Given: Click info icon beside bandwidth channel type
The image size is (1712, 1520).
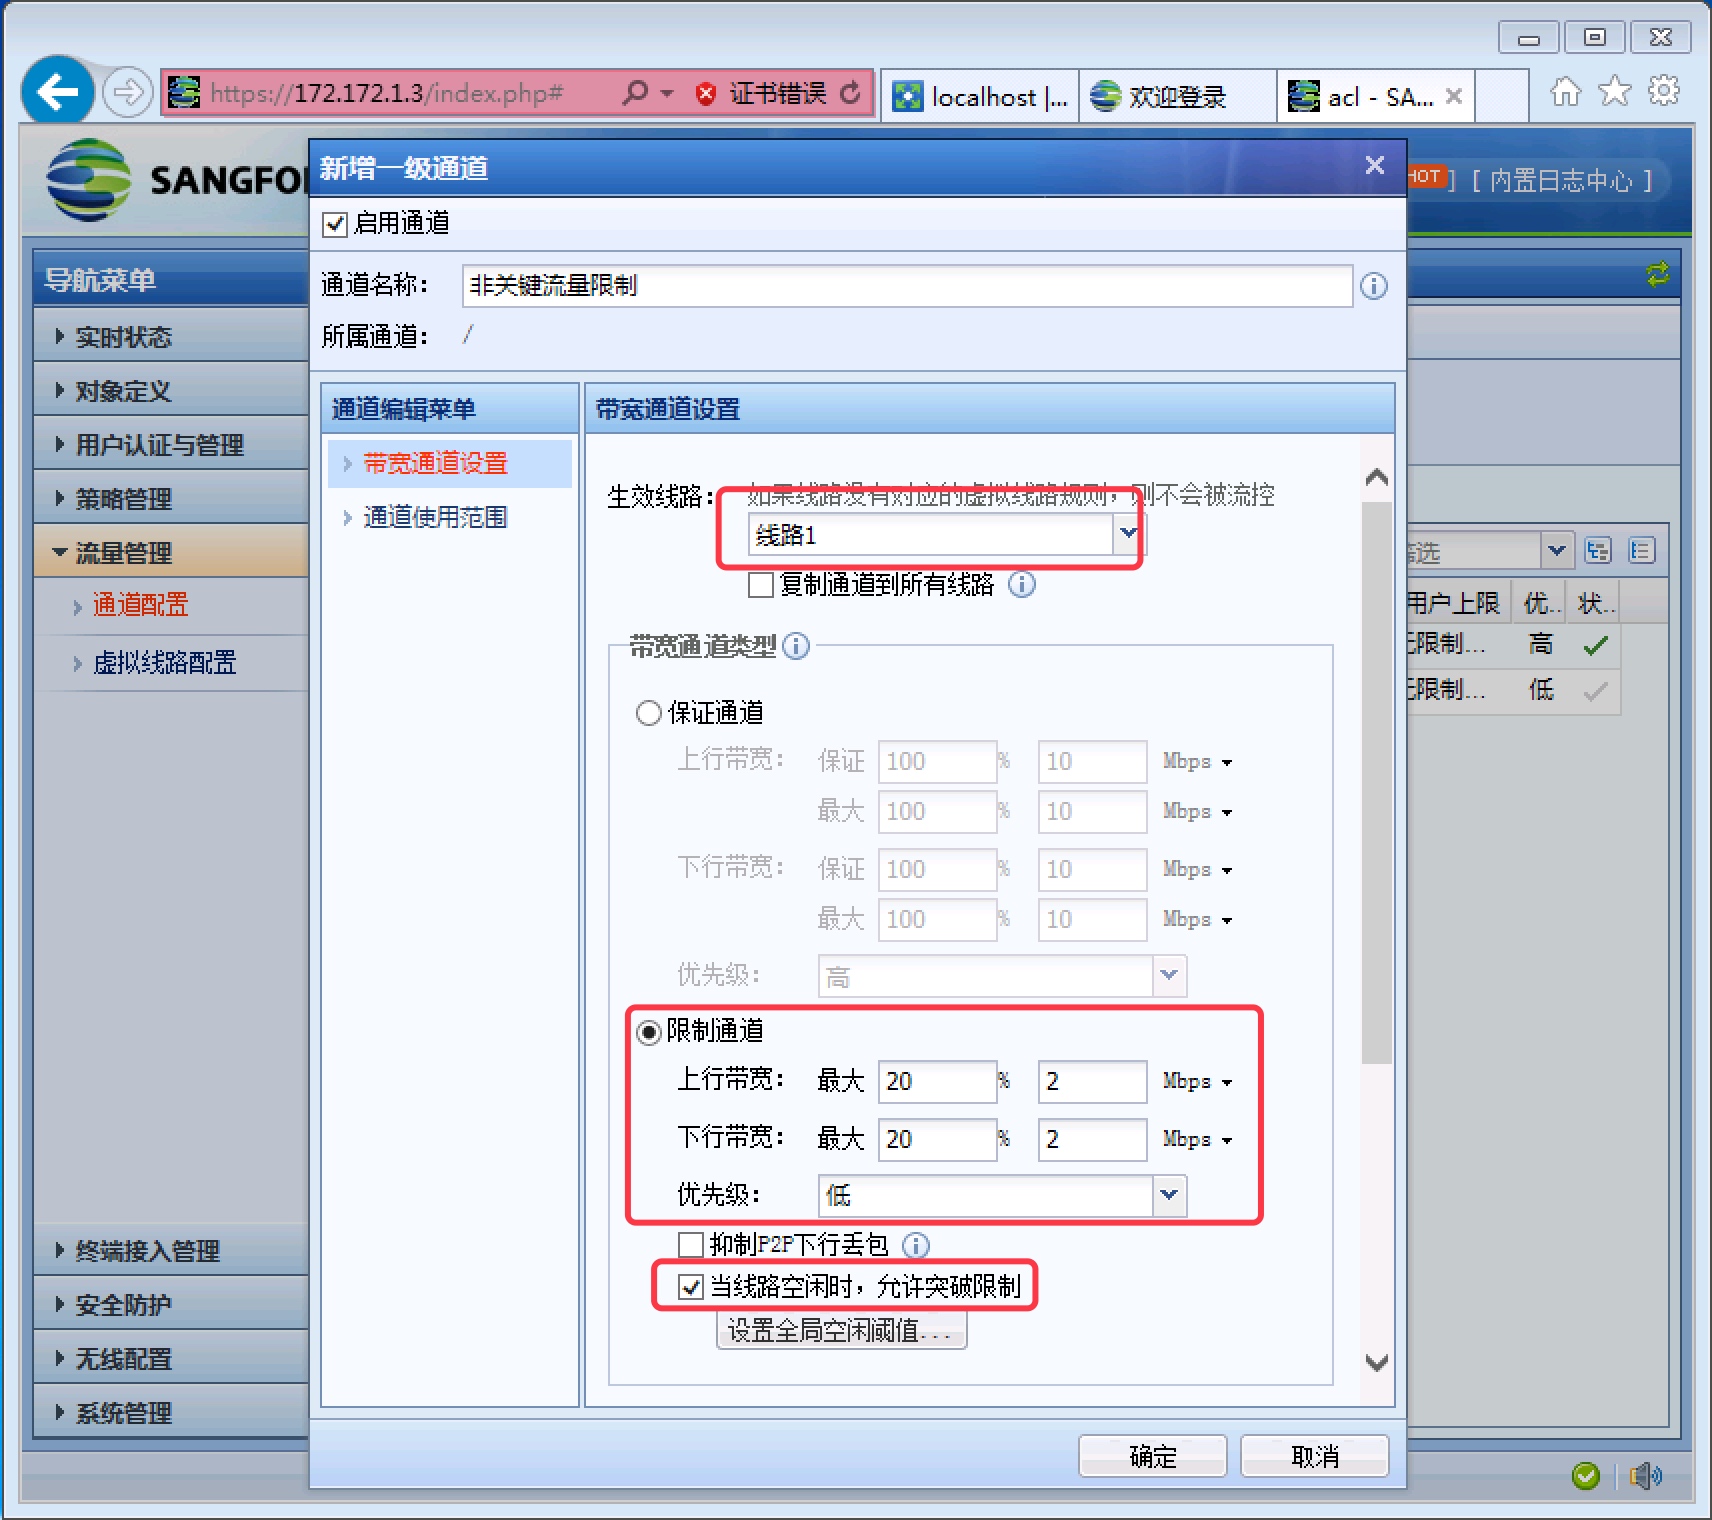Looking at the screenshot, I should 796,646.
